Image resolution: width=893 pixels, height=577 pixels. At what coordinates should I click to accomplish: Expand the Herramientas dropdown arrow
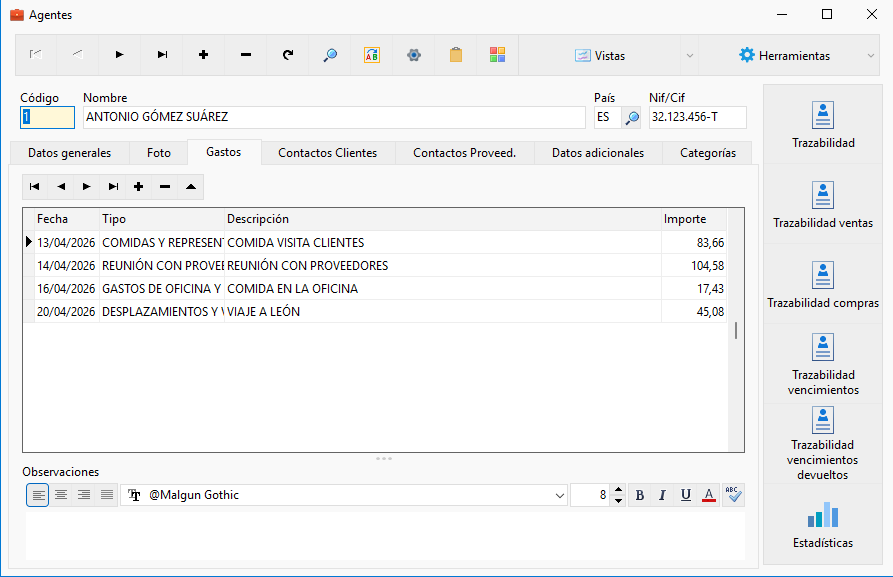[x=871, y=55]
